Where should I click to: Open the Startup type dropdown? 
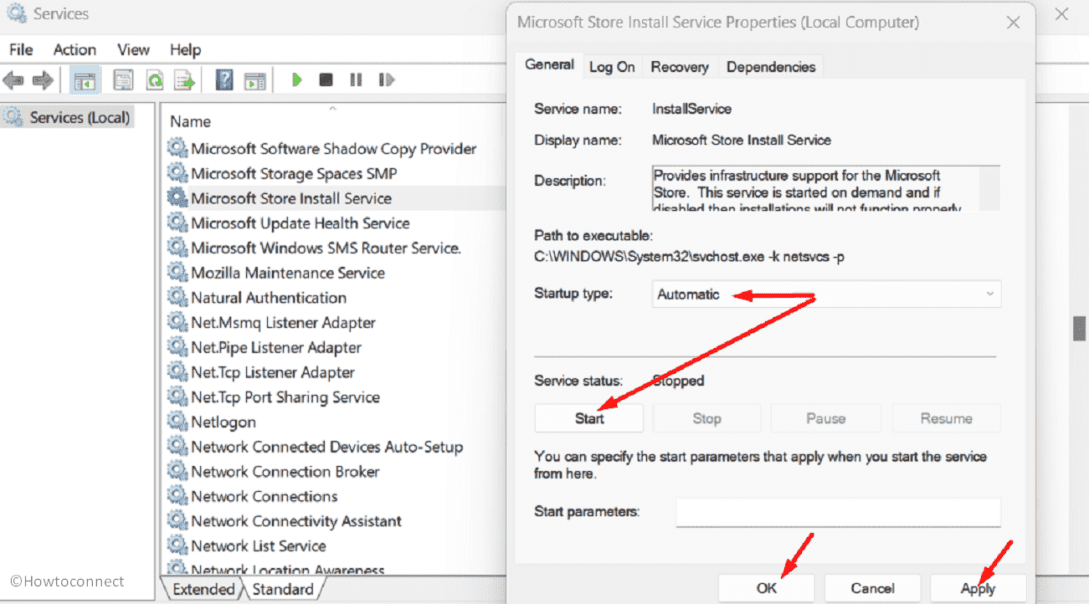(826, 294)
